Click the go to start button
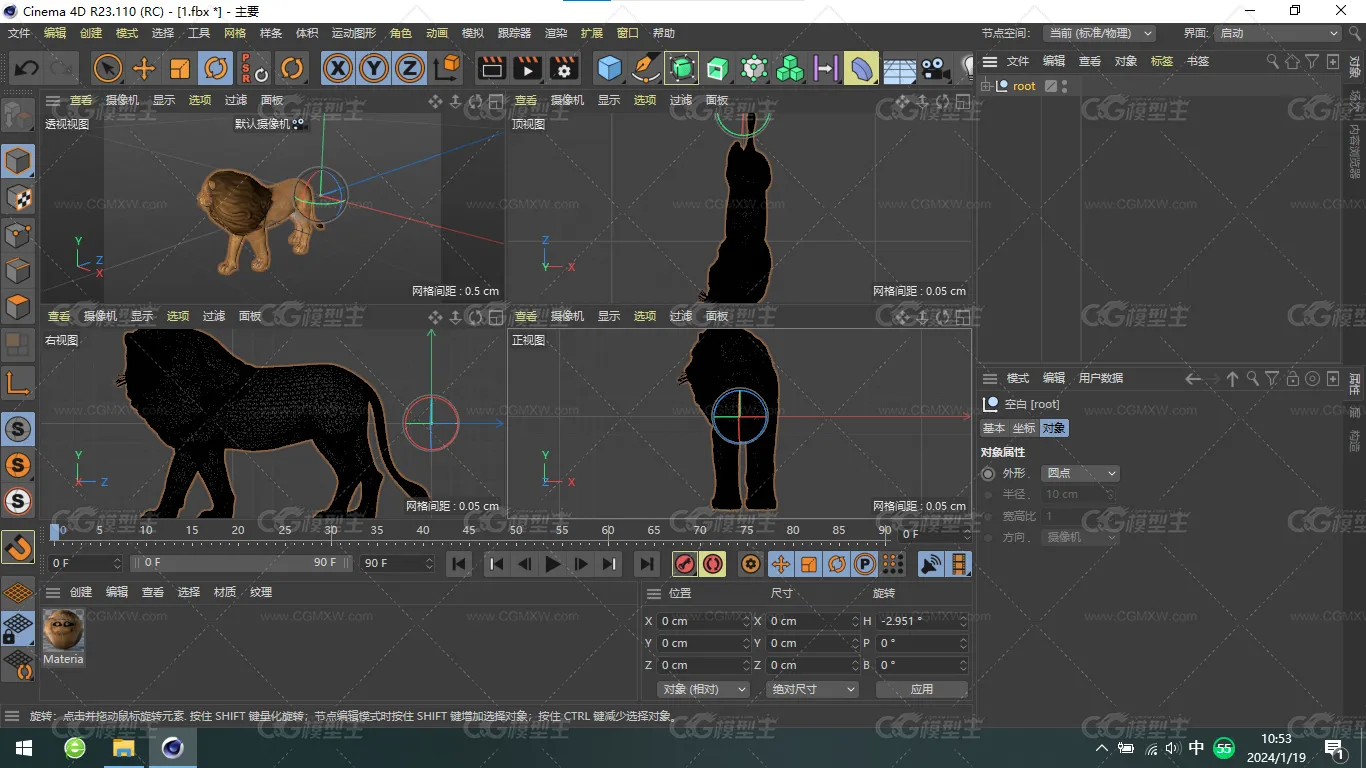1366x768 pixels. pyautogui.click(x=459, y=564)
